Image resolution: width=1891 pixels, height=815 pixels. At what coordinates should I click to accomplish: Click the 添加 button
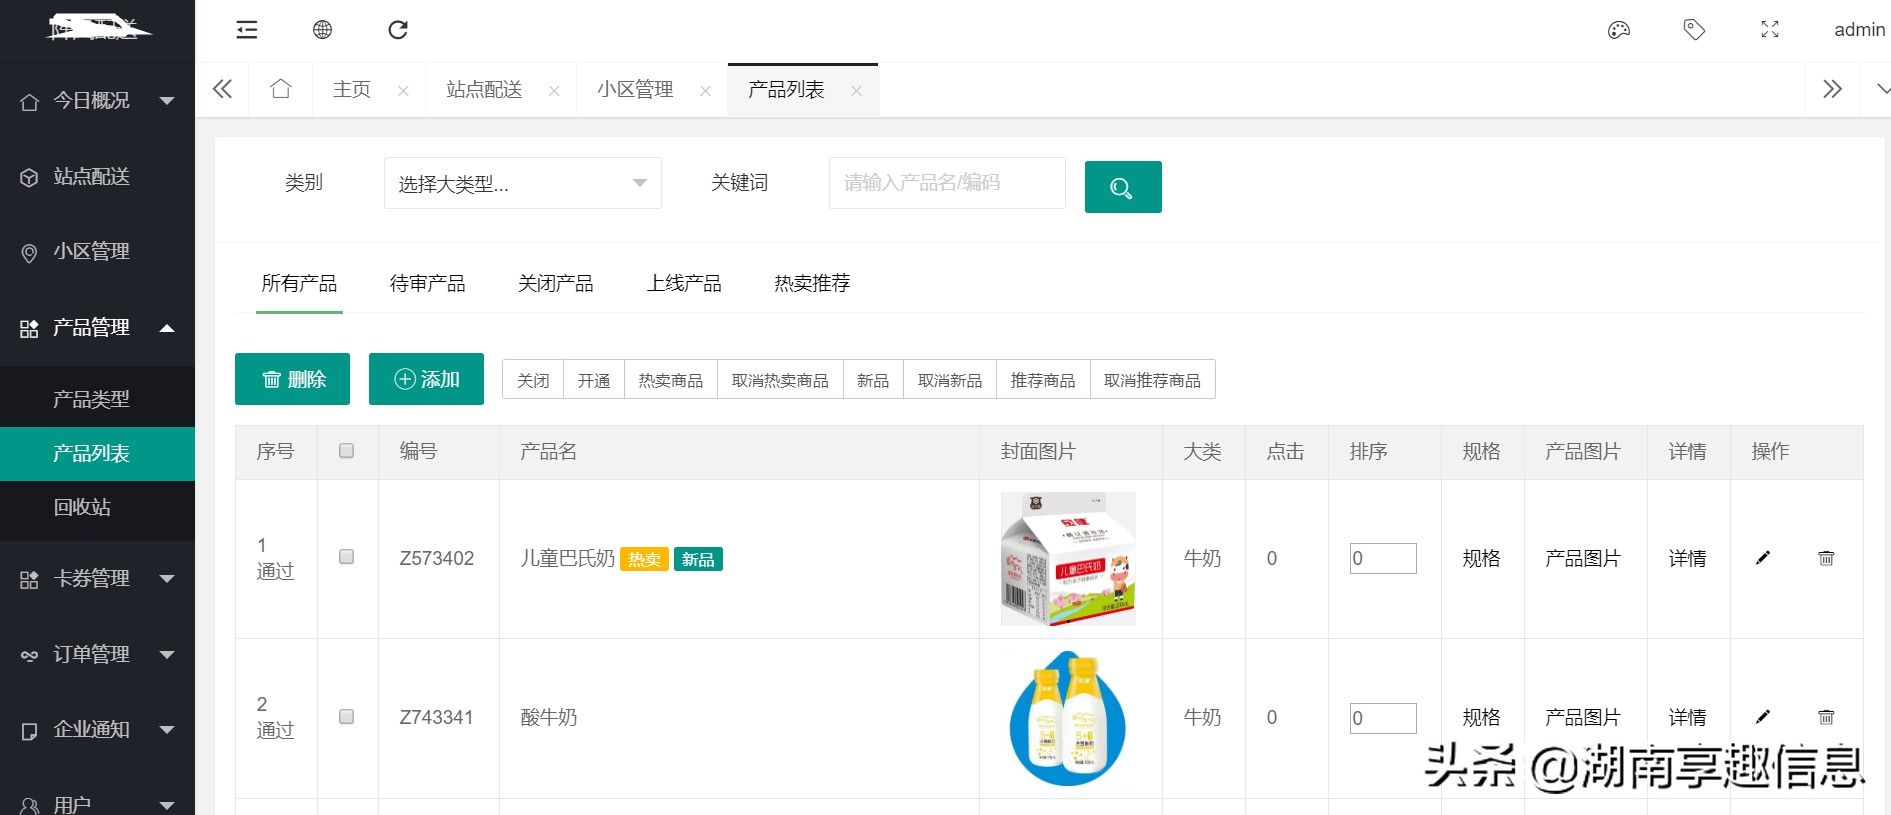pyautogui.click(x=426, y=379)
